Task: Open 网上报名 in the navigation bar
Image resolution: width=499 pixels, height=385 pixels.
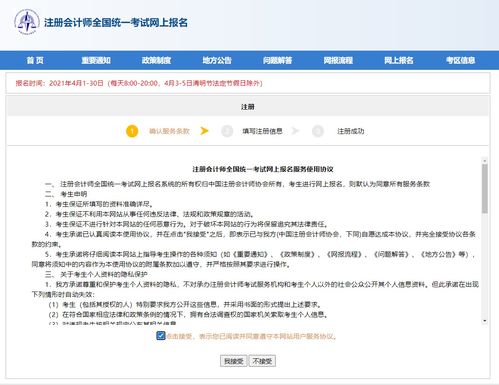Action: (399, 60)
